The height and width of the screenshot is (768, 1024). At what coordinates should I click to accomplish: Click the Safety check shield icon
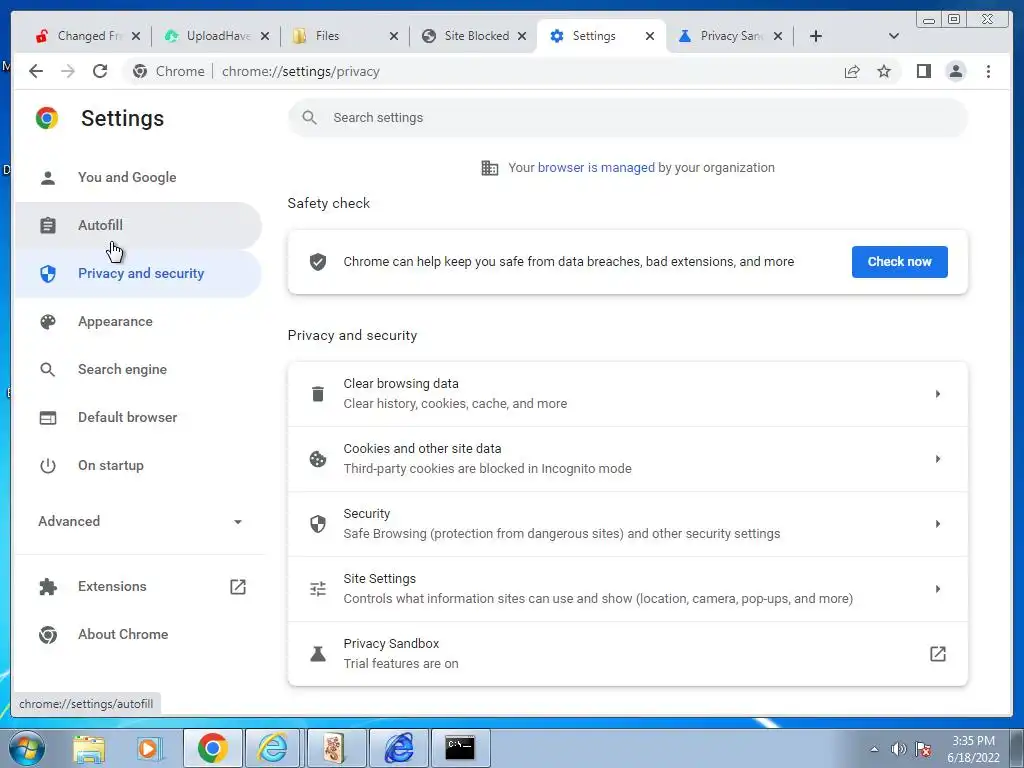[x=317, y=262]
